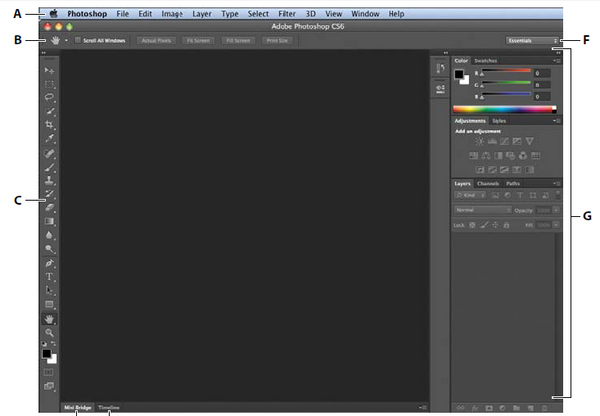Toggle the shape layers filter in Layers
This screenshot has width=600, height=416.
pos(533,195)
